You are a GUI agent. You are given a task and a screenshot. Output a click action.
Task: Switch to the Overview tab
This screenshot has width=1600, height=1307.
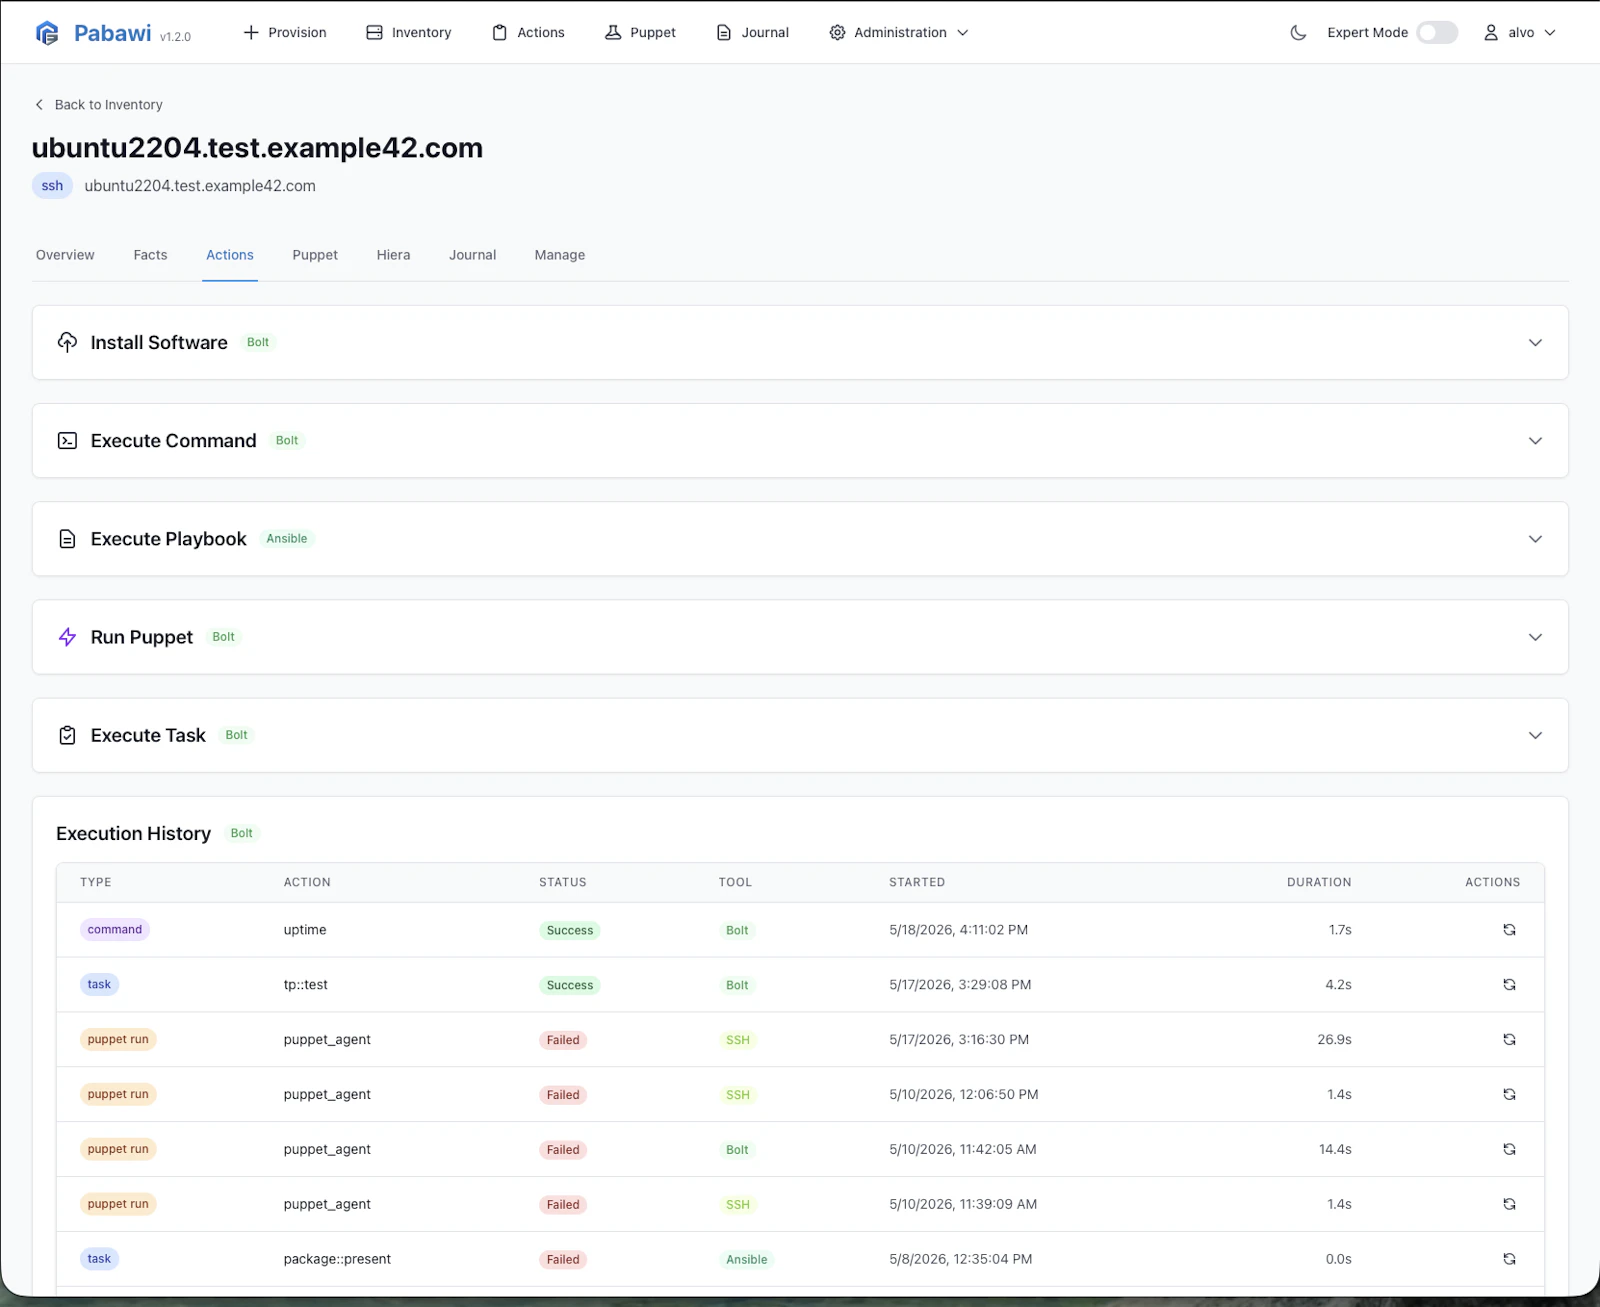(x=65, y=255)
